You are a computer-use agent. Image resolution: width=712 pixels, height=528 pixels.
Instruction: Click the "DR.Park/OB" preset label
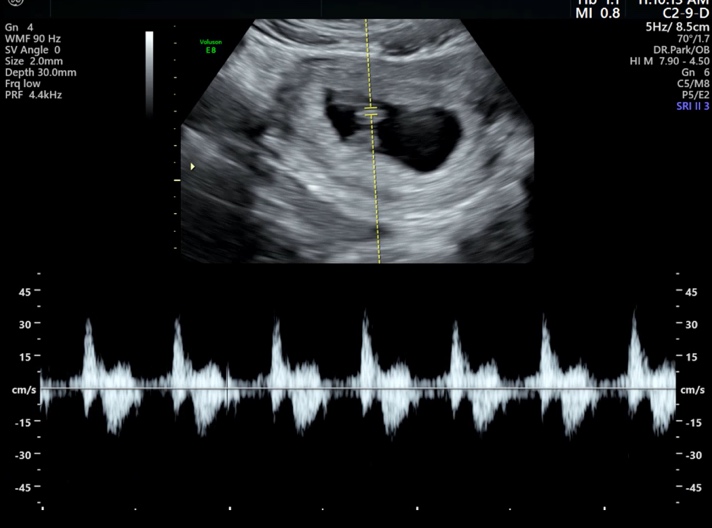681,50
